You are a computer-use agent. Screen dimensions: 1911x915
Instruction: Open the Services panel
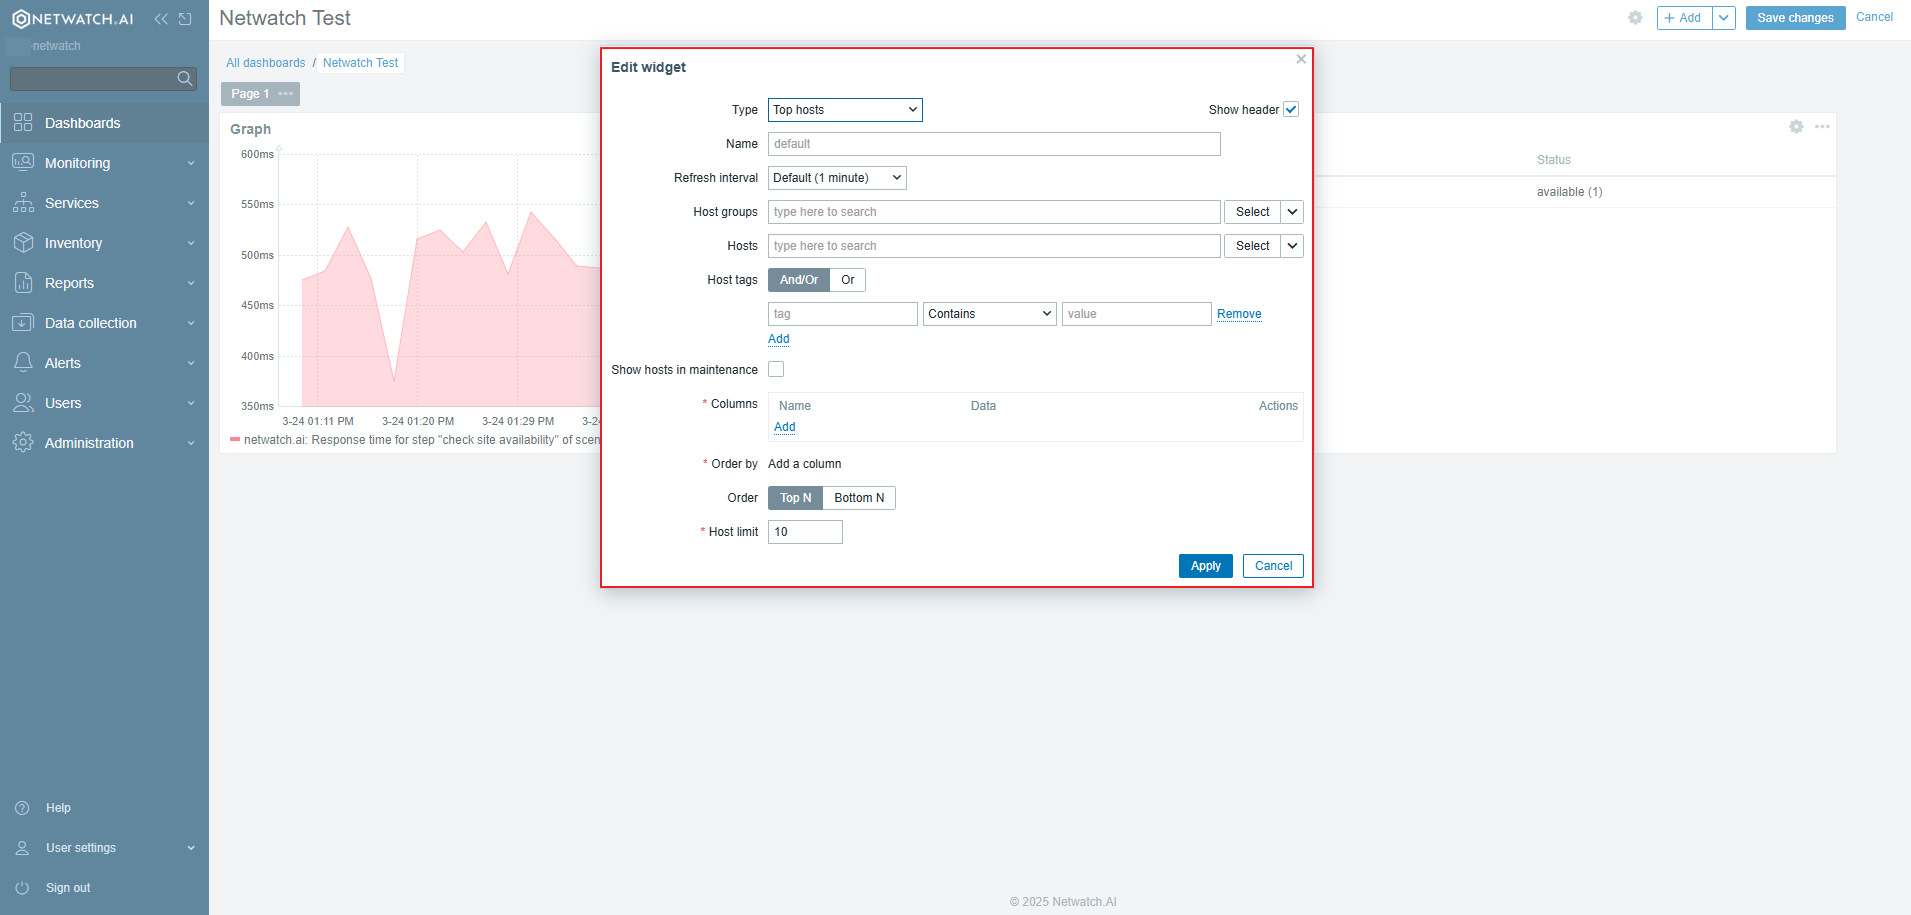(73, 202)
